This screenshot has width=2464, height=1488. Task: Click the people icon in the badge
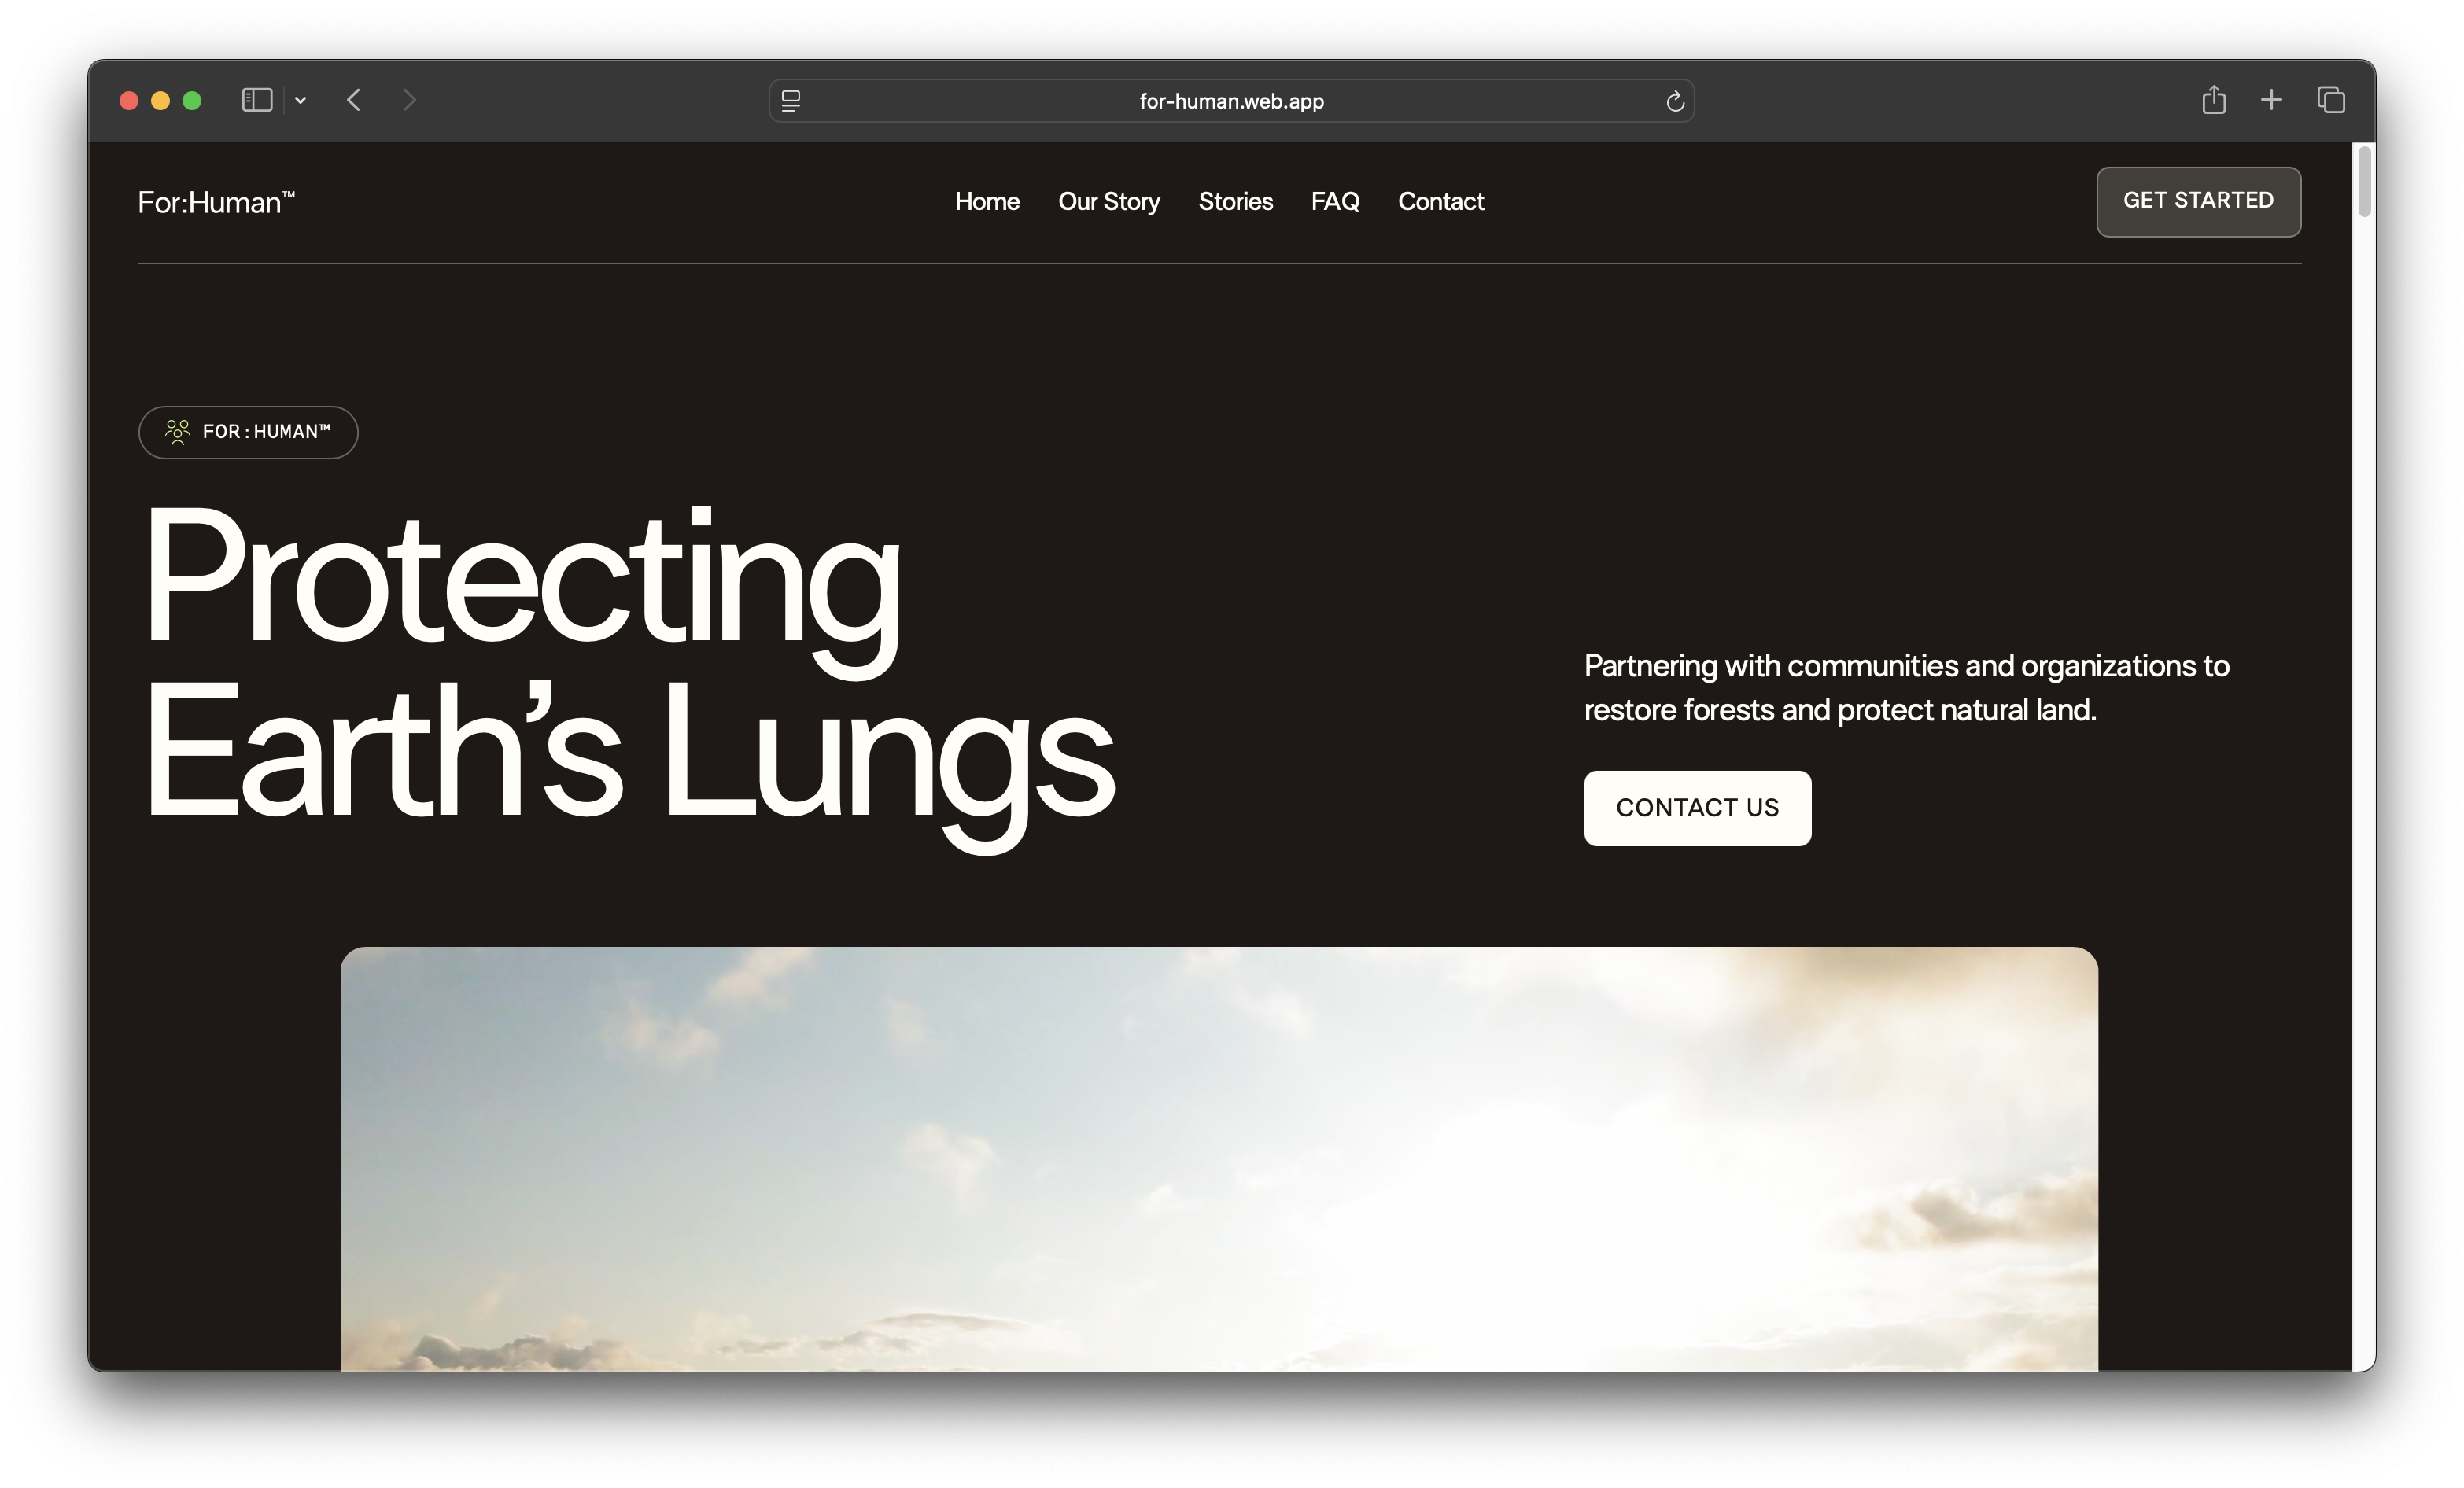click(177, 432)
